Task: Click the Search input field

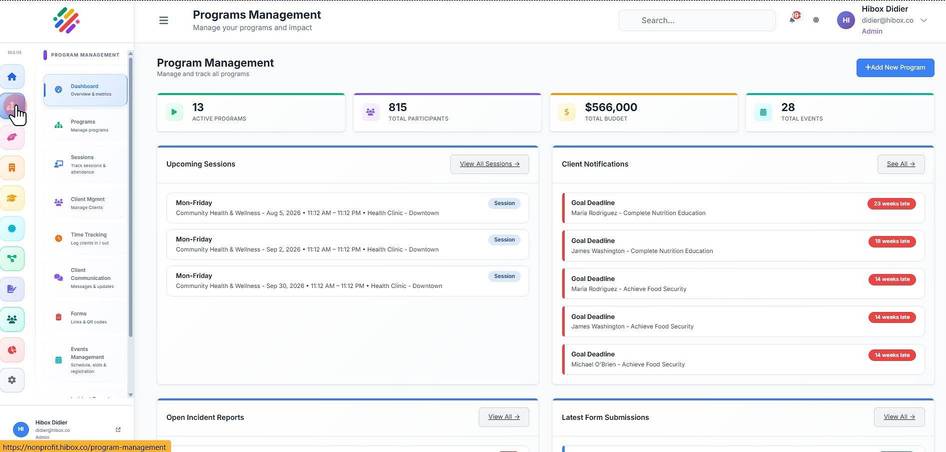Action: click(x=697, y=21)
